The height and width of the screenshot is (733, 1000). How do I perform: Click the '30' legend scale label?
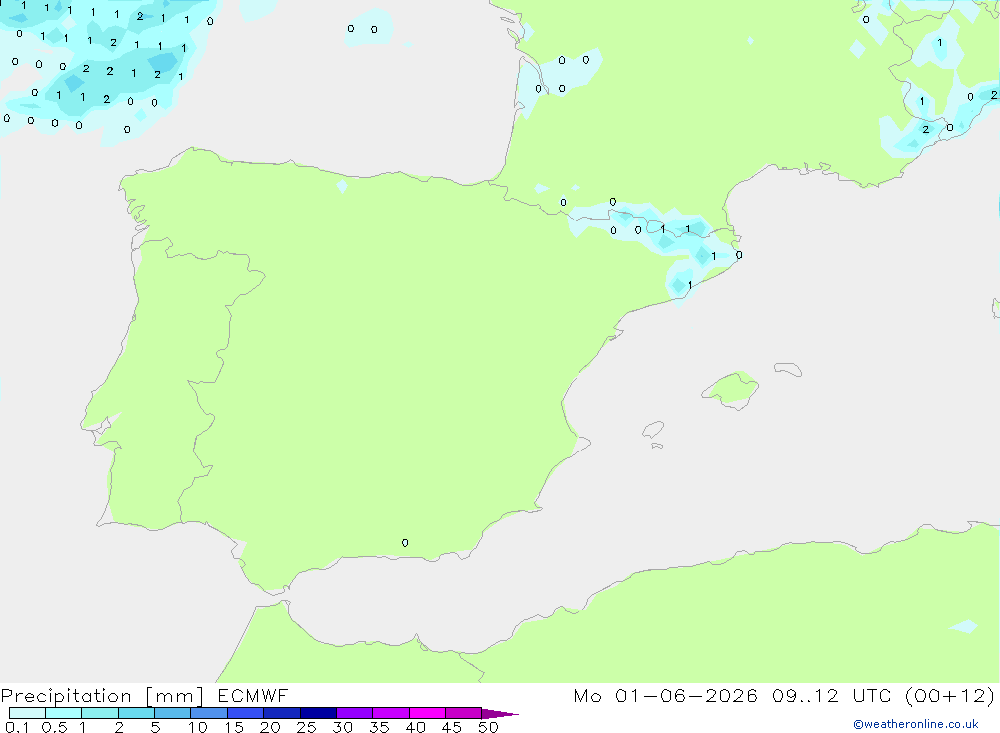(343, 727)
